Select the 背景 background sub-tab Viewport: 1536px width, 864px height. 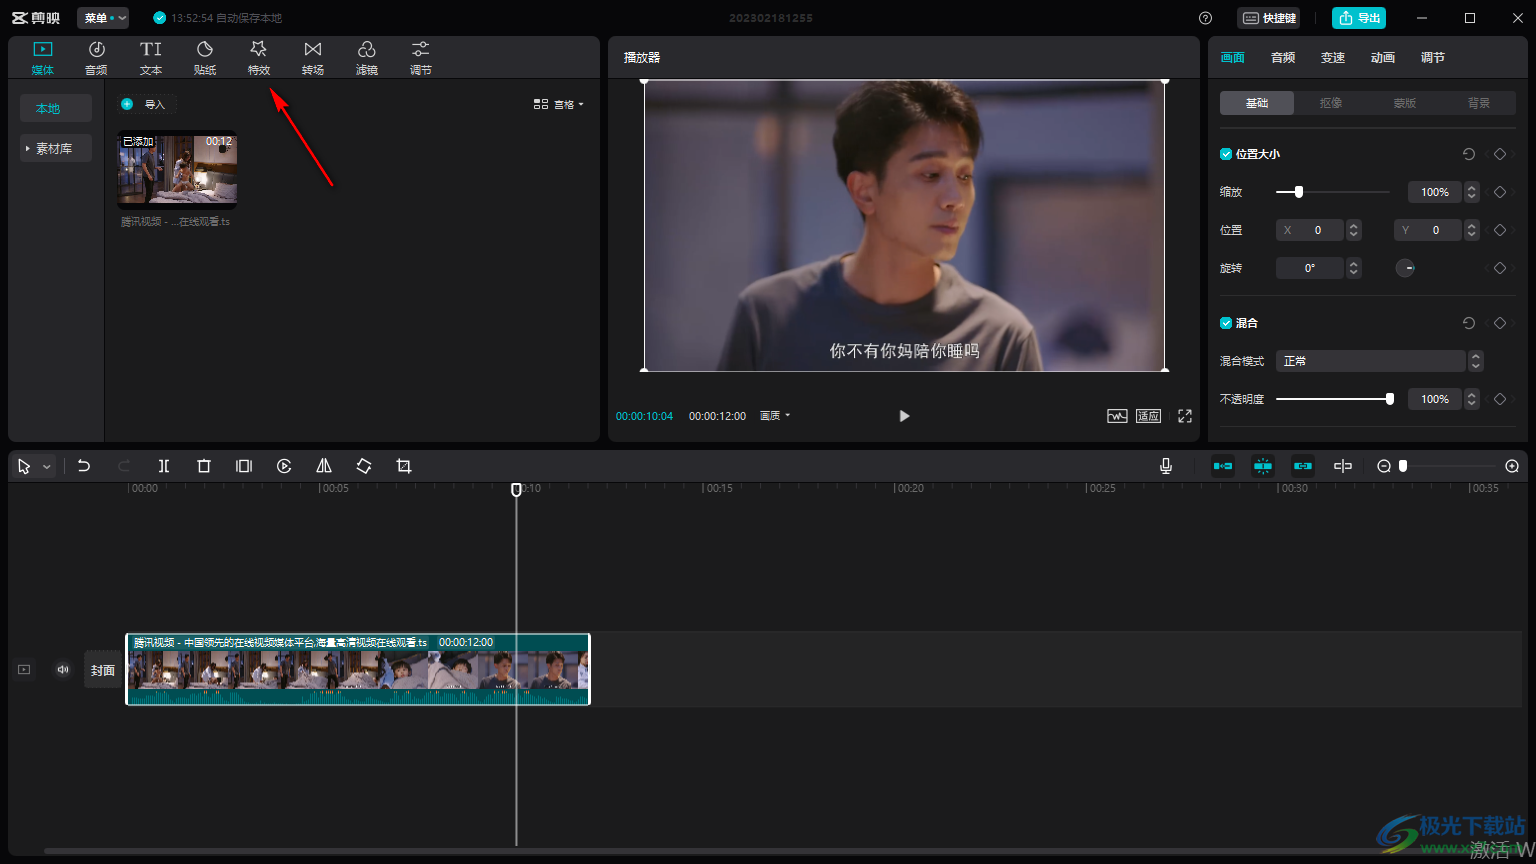point(1479,103)
